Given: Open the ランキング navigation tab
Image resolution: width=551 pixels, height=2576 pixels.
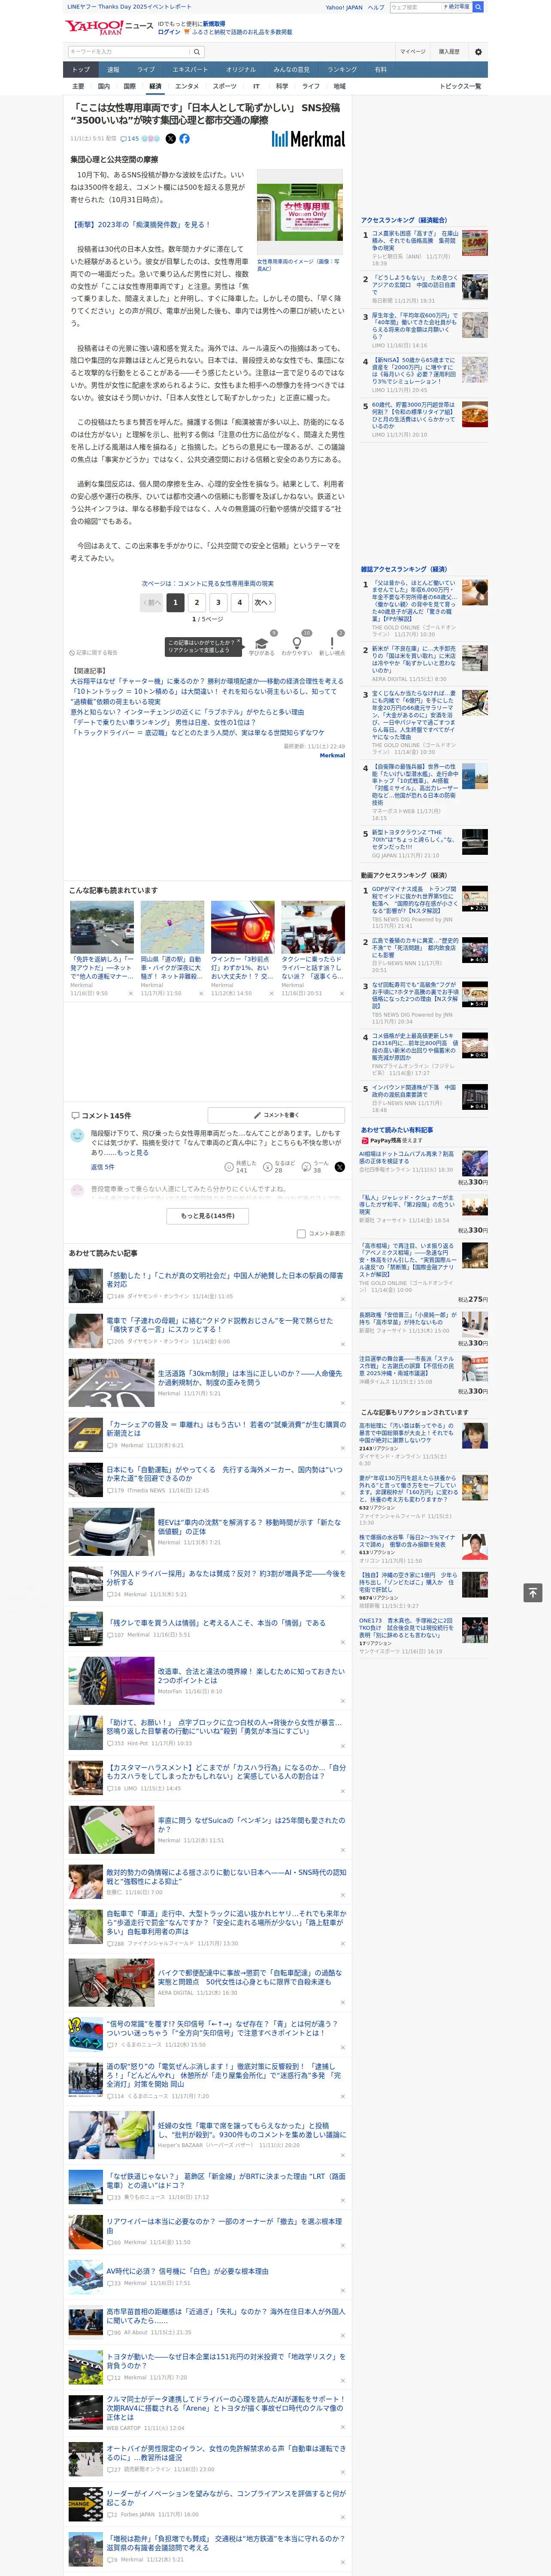Looking at the screenshot, I should 342,70.
